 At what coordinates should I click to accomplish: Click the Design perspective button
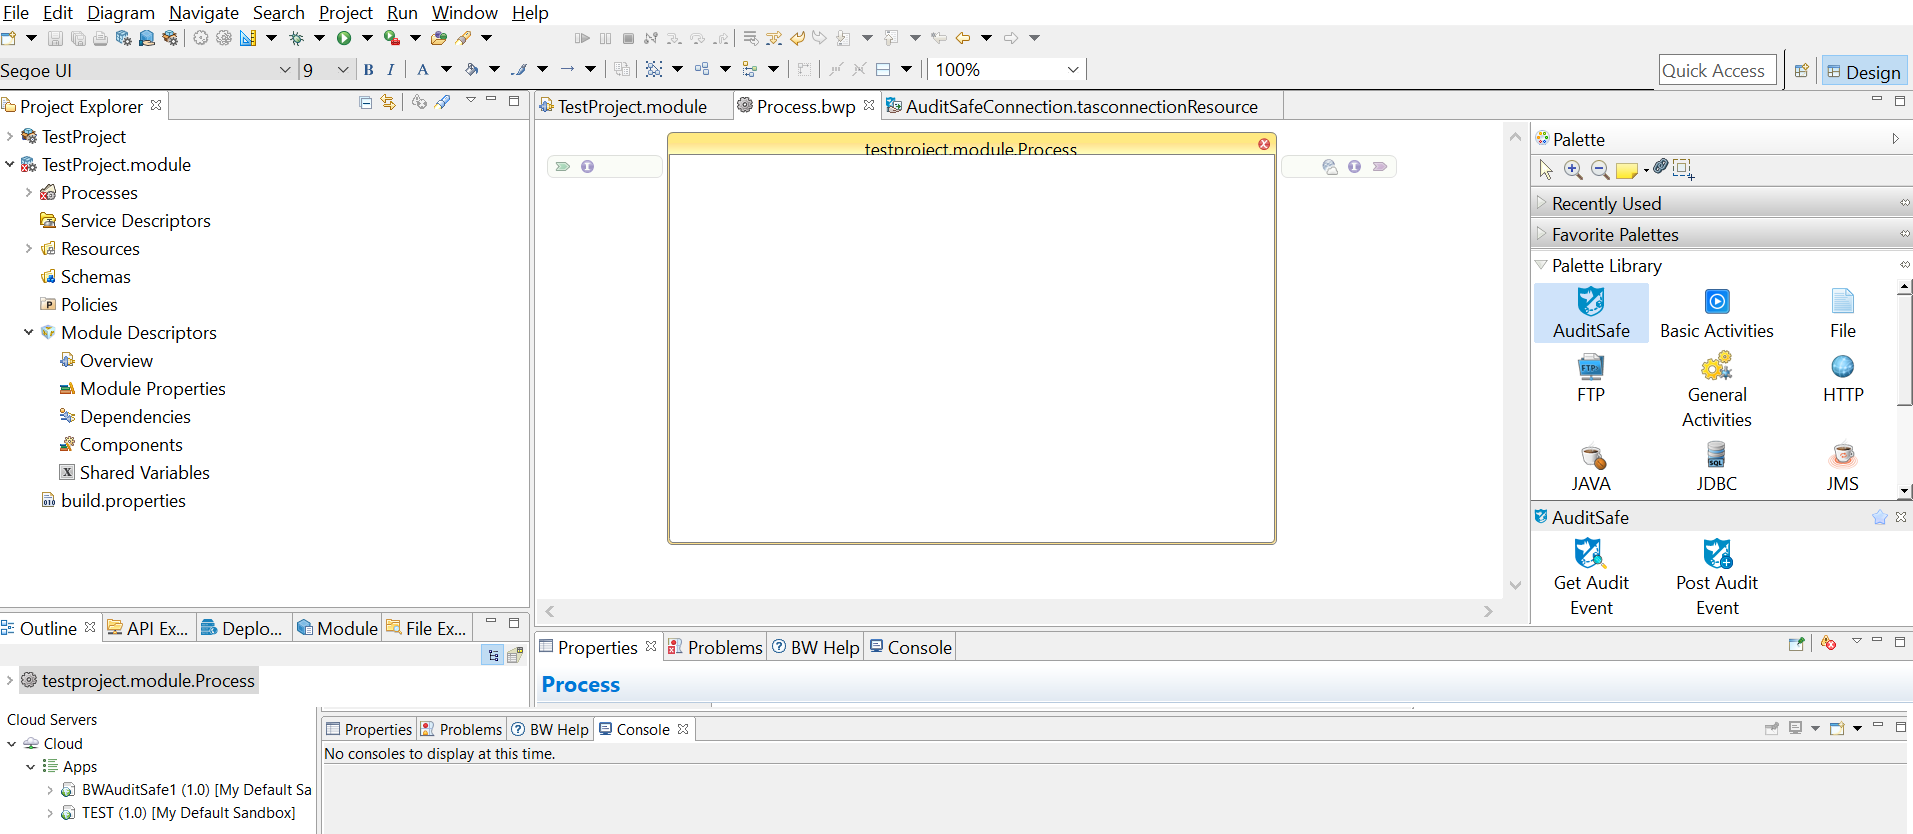[1864, 72]
